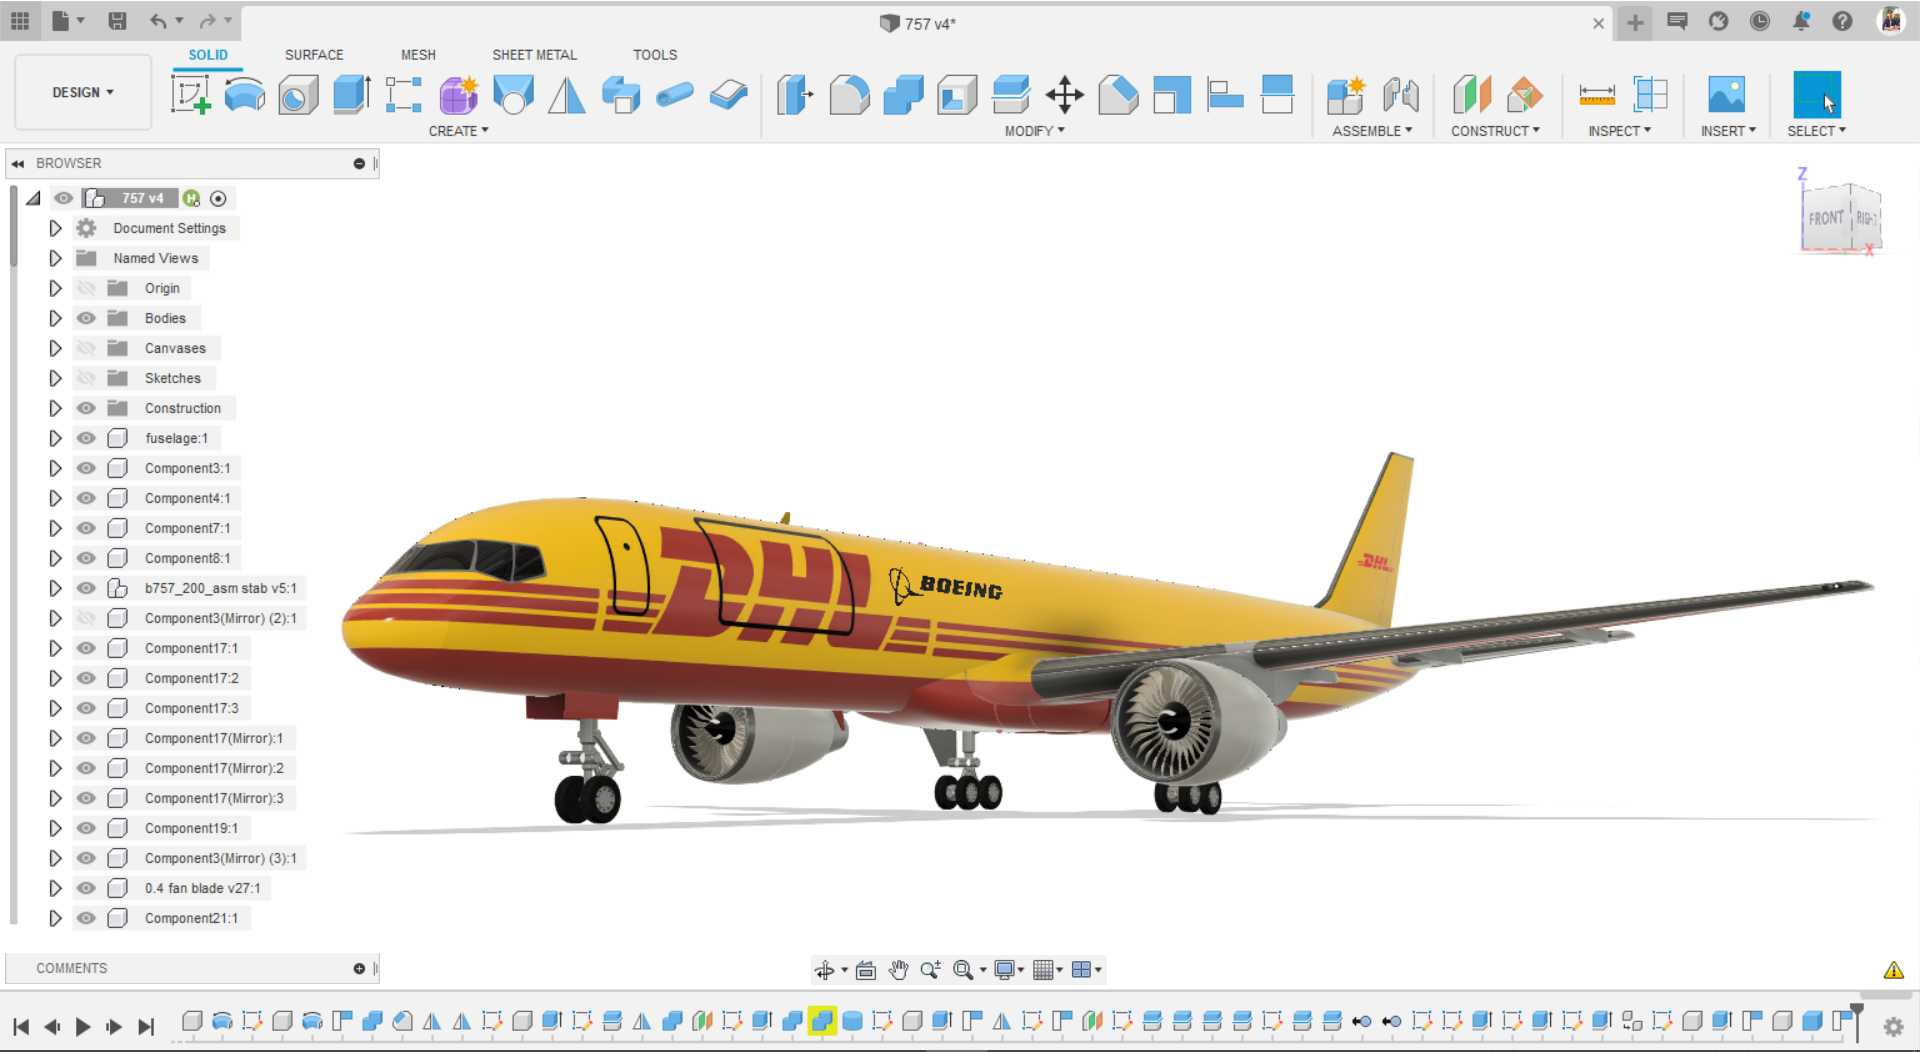
Task: Expand the Document Settings node
Action: (x=55, y=228)
